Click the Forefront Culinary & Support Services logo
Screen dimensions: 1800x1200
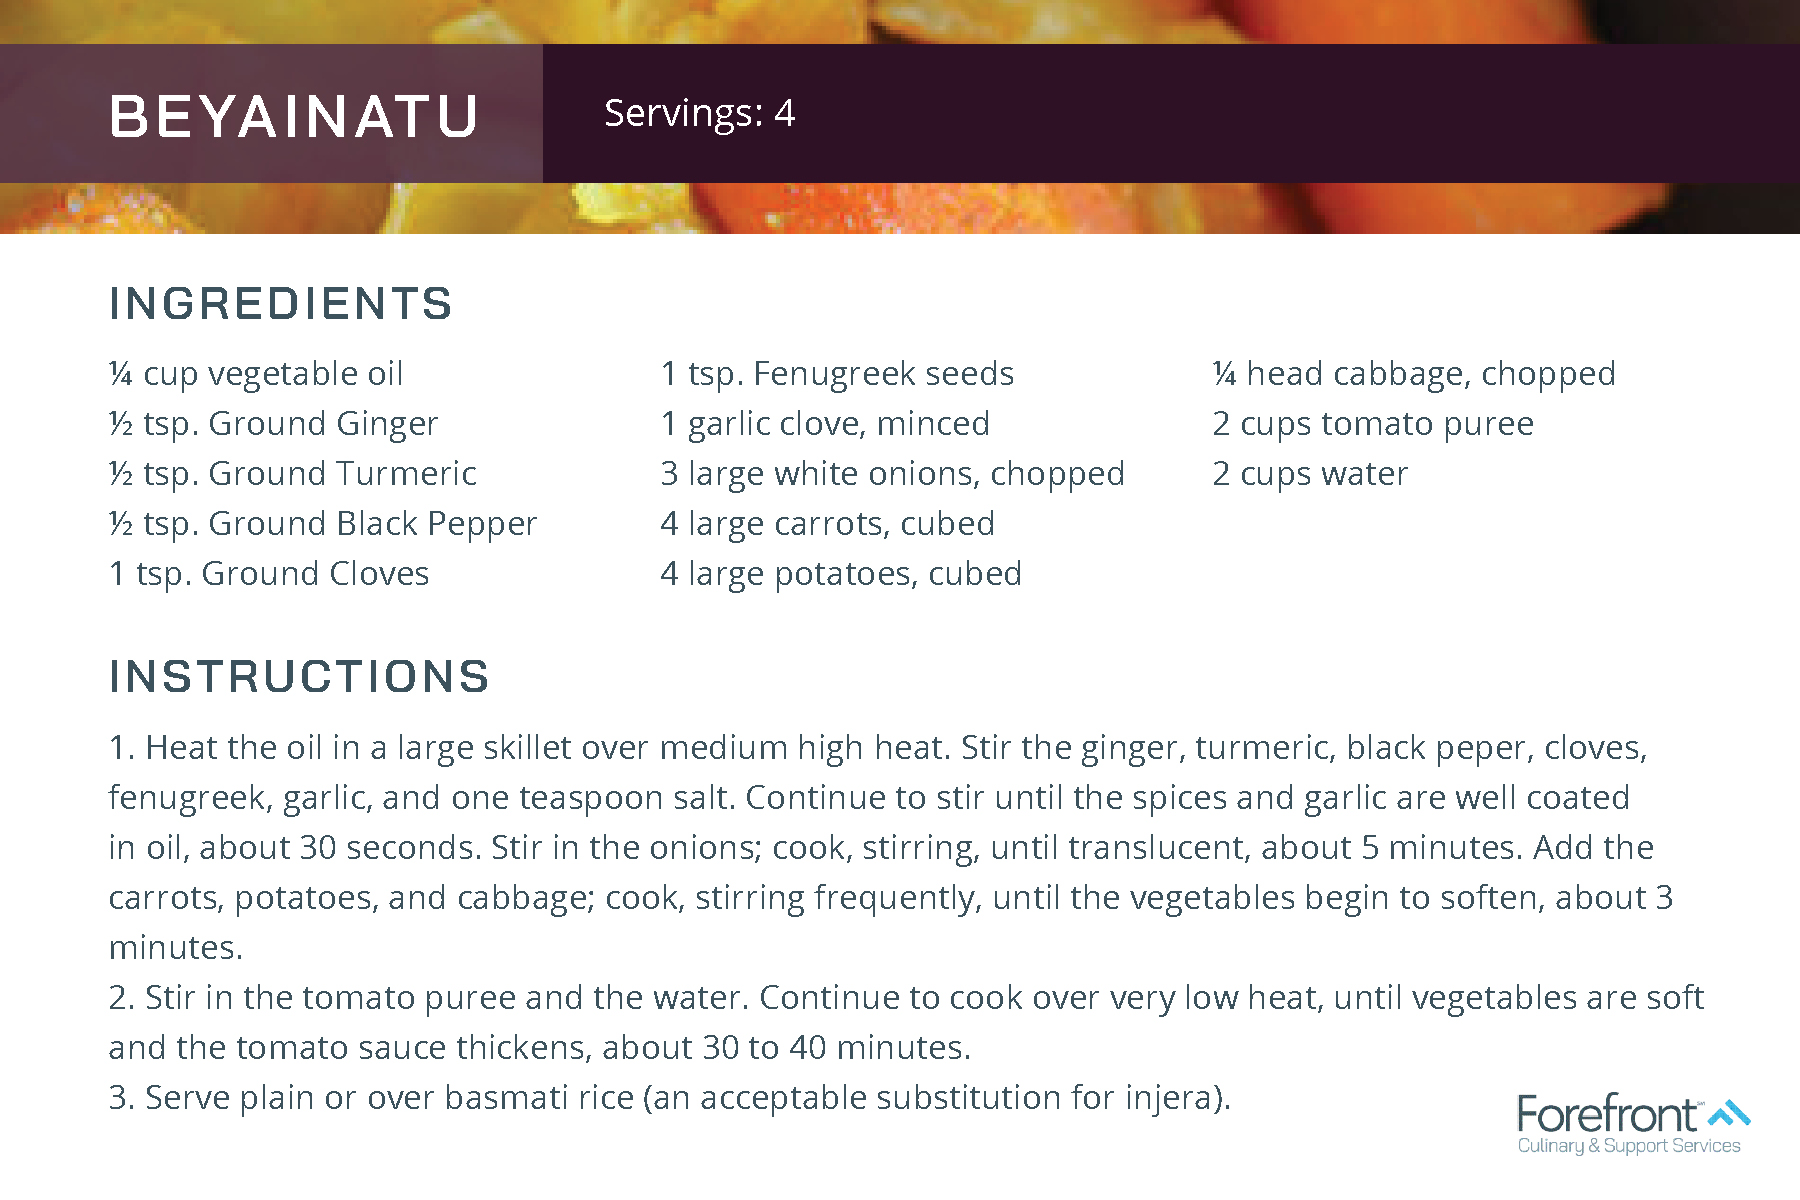point(1634,1125)
